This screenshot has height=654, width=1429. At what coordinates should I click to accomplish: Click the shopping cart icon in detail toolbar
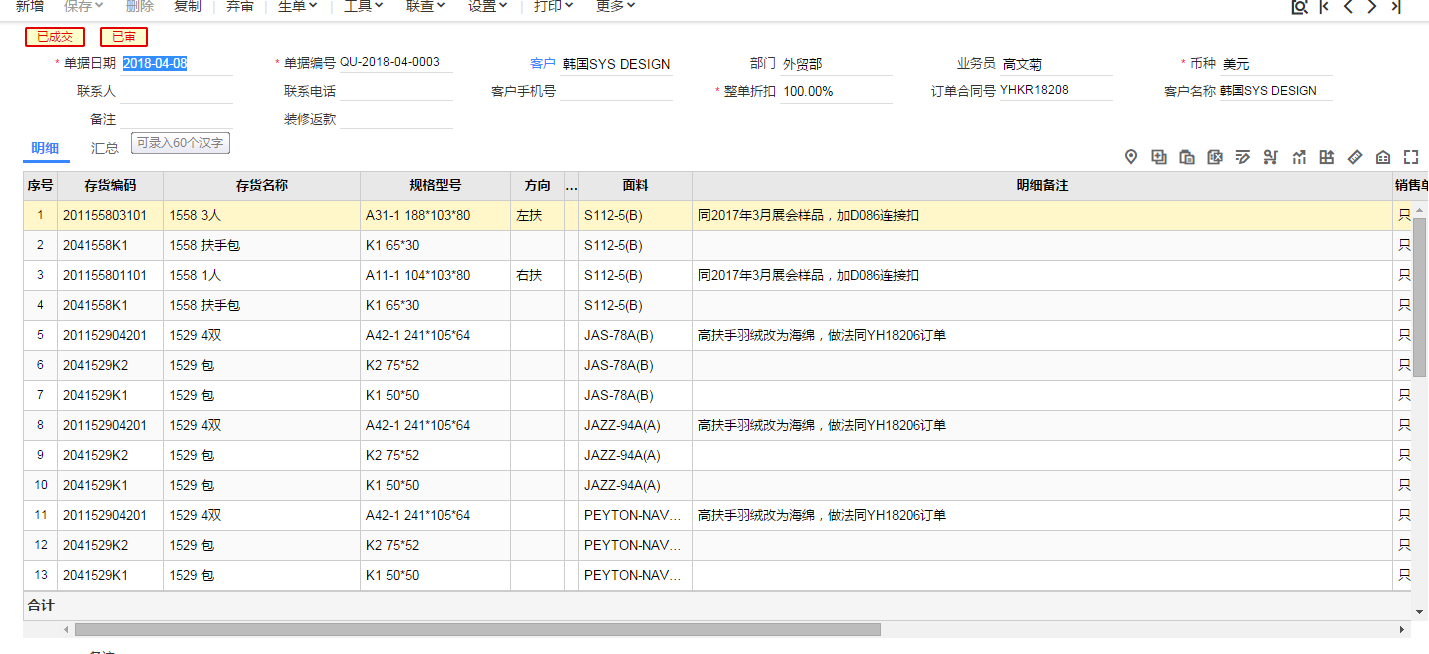pos(1271,157)
